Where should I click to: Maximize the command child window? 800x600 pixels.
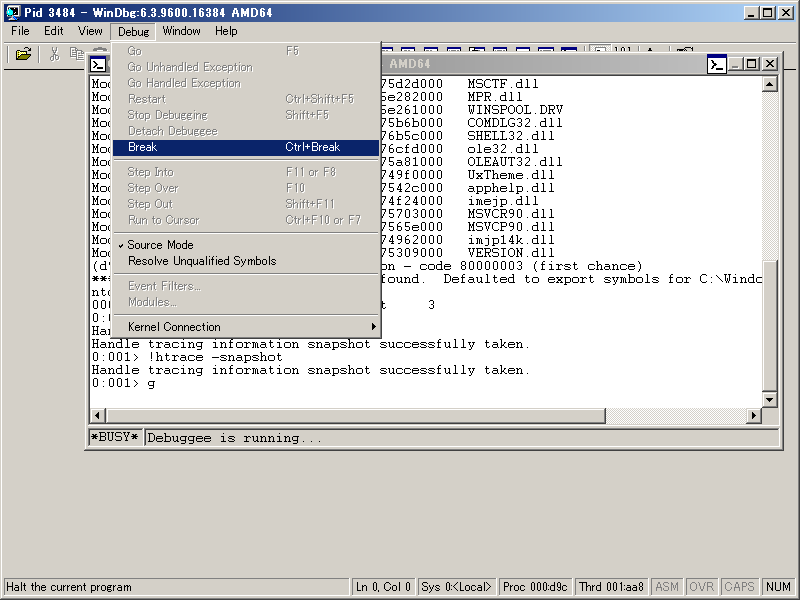coord(752,64)
